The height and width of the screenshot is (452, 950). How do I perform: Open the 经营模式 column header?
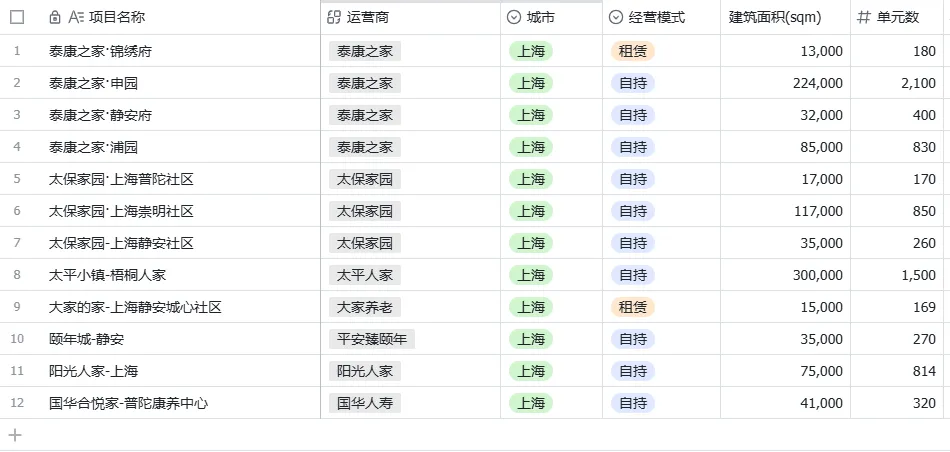pyautogui.click(x=661, y=17)
